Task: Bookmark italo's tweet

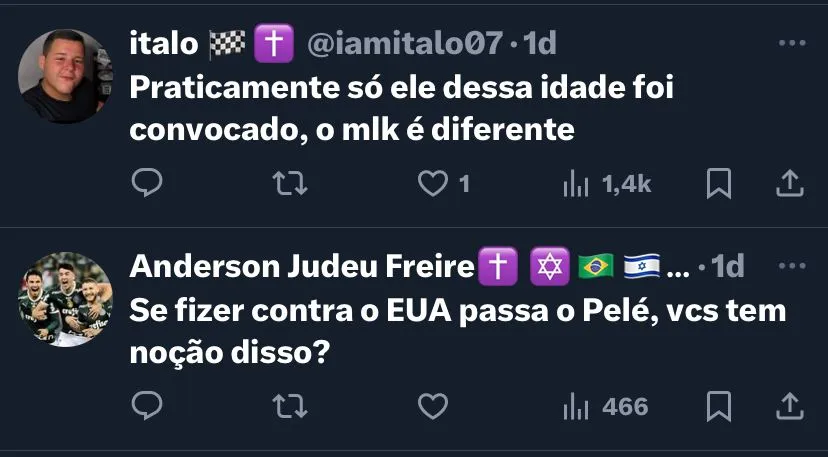Action: point(718,183)
